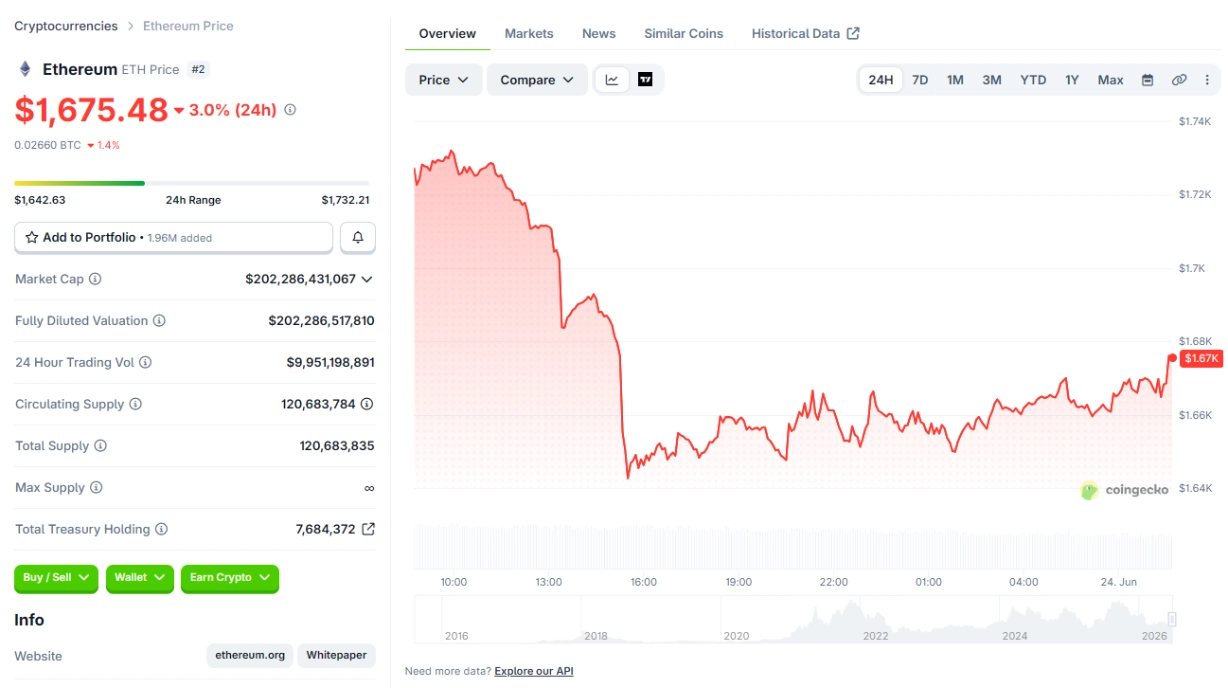
Task: Switch to the News tab
Action: click(599, 33)
